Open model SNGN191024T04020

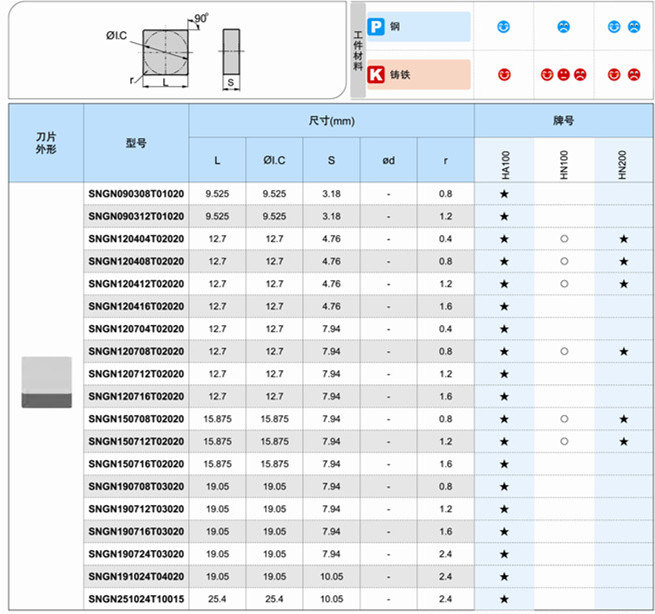coord(136,576)
